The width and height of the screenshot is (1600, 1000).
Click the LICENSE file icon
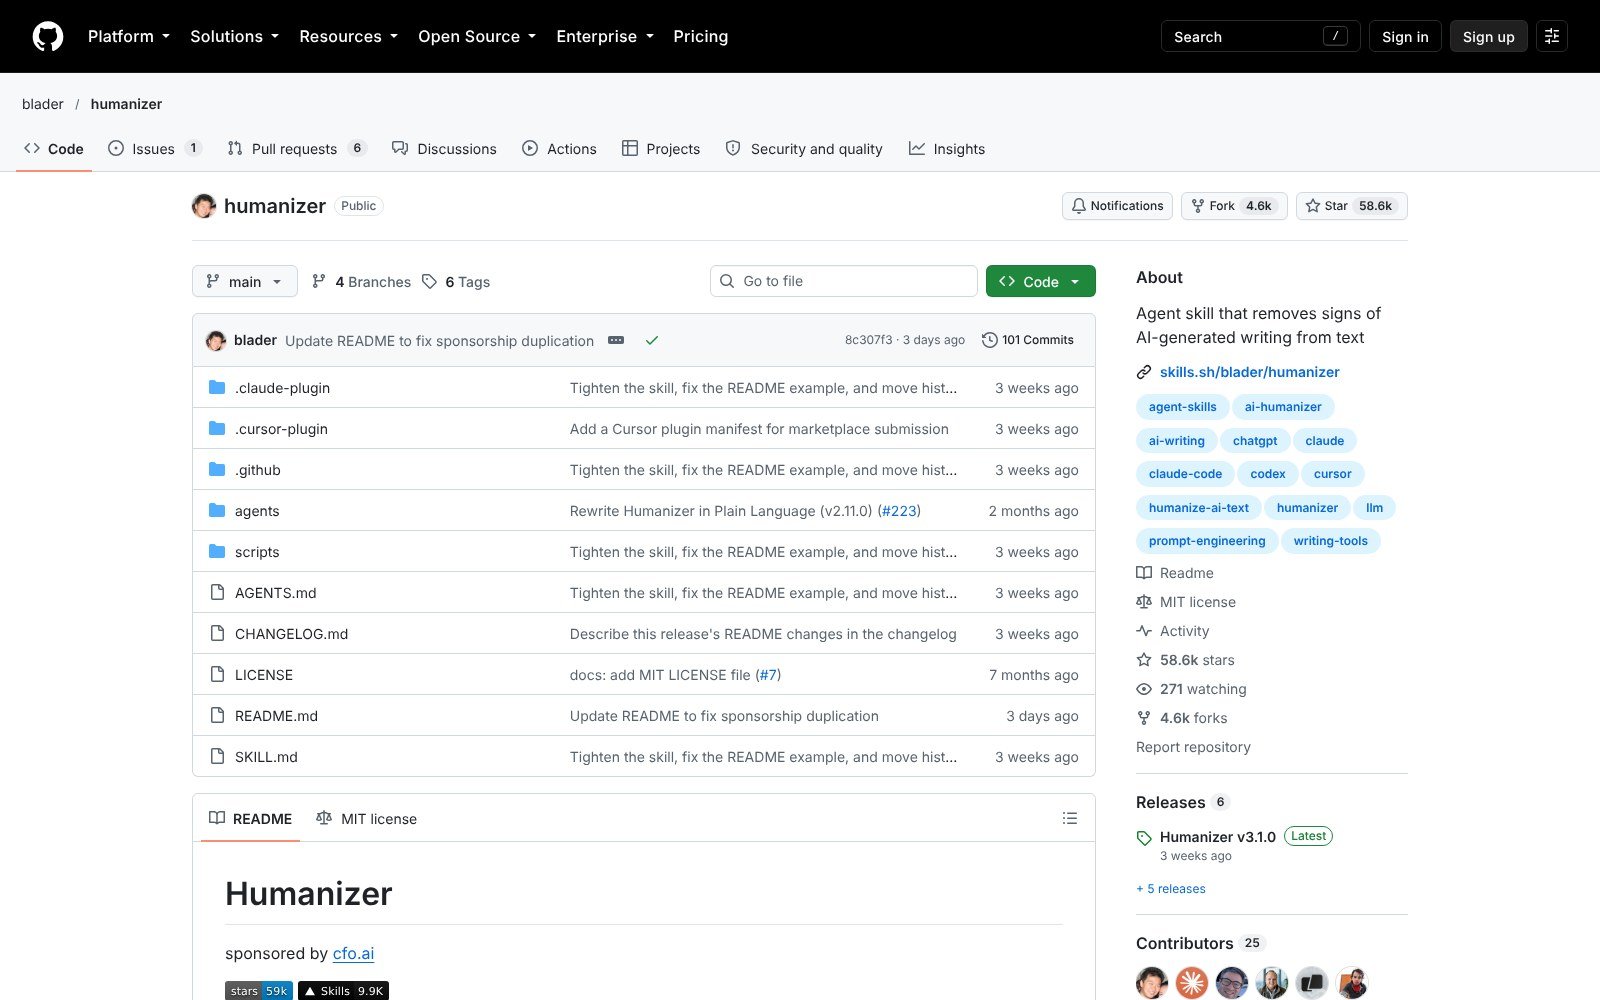pyautogui.click(x=217, y=674)
